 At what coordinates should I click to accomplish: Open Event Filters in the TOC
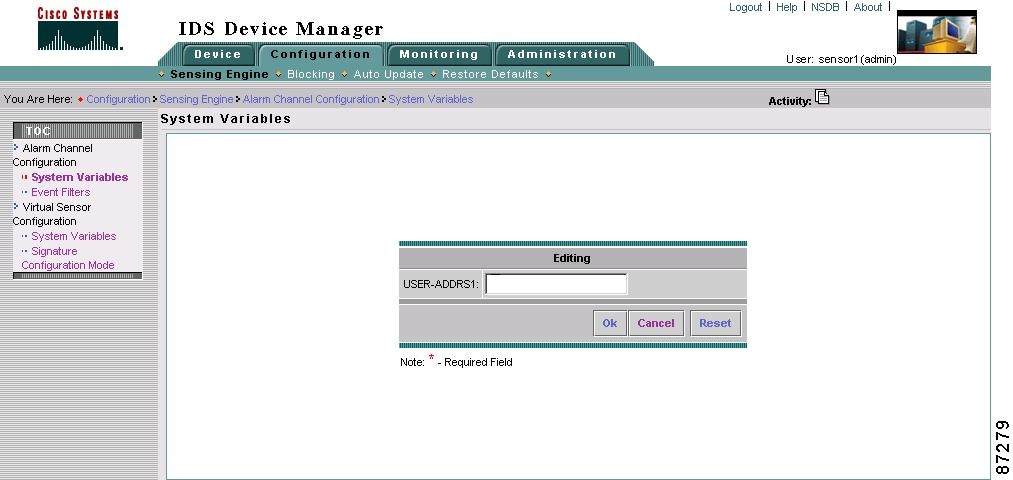61,192
